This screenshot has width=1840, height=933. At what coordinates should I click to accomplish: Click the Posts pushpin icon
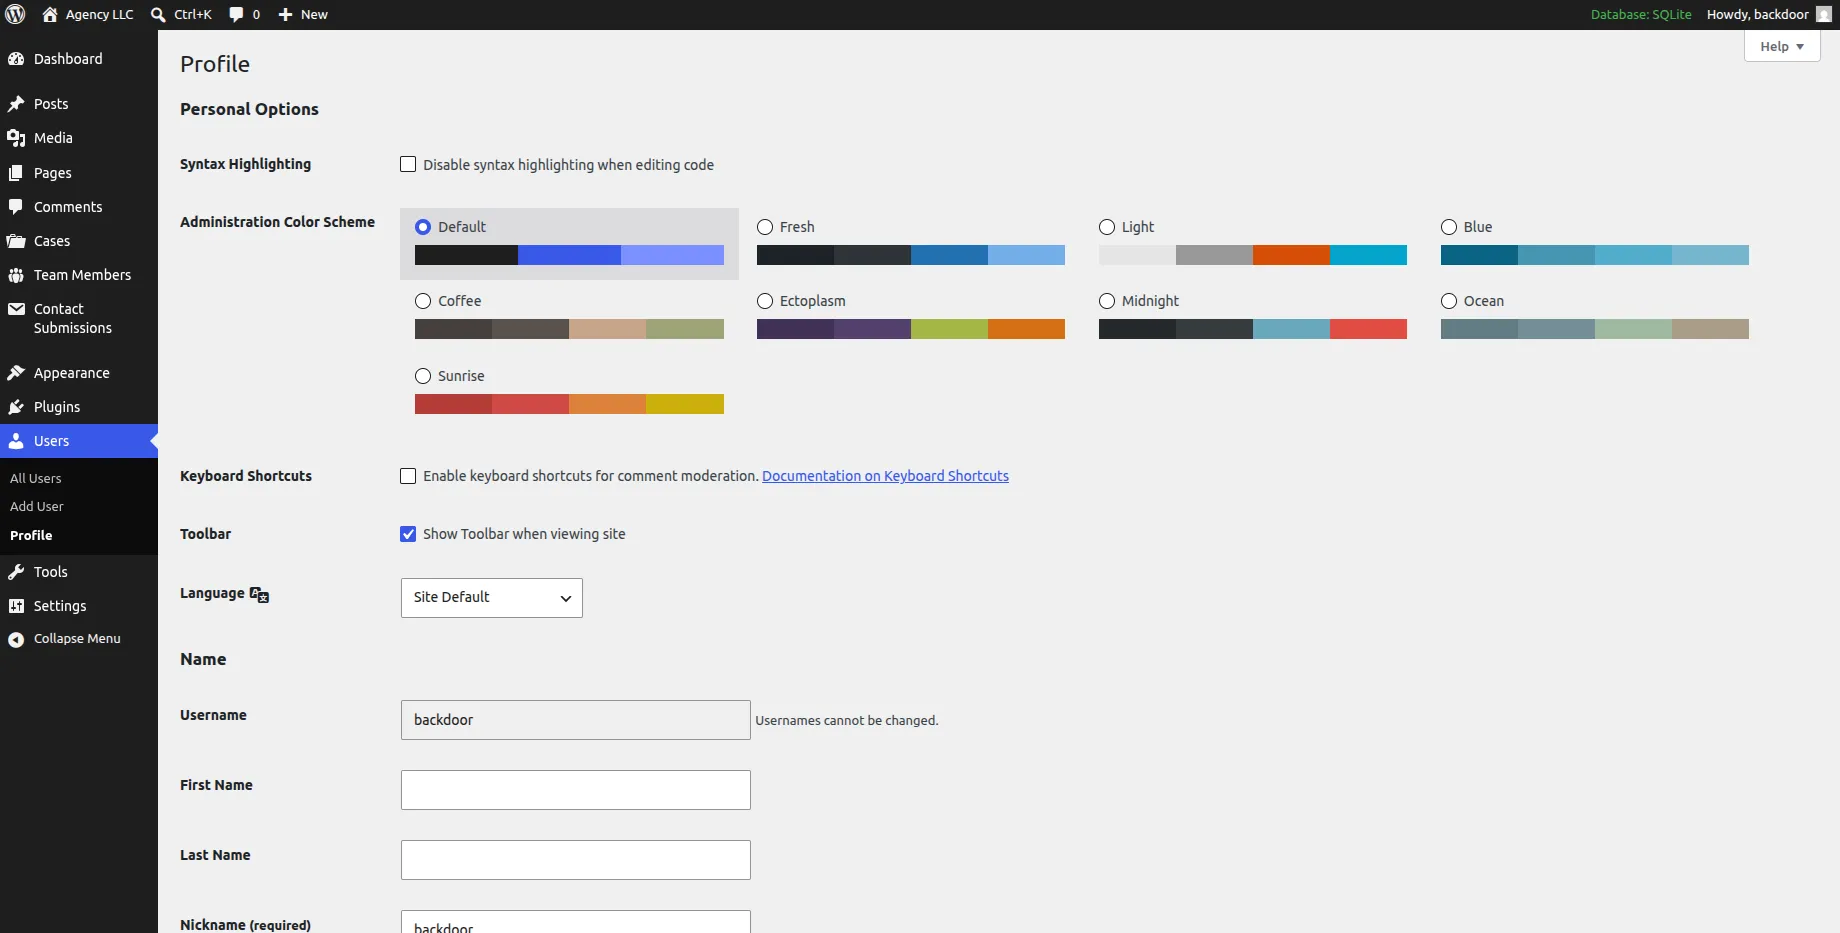[16, 104]
